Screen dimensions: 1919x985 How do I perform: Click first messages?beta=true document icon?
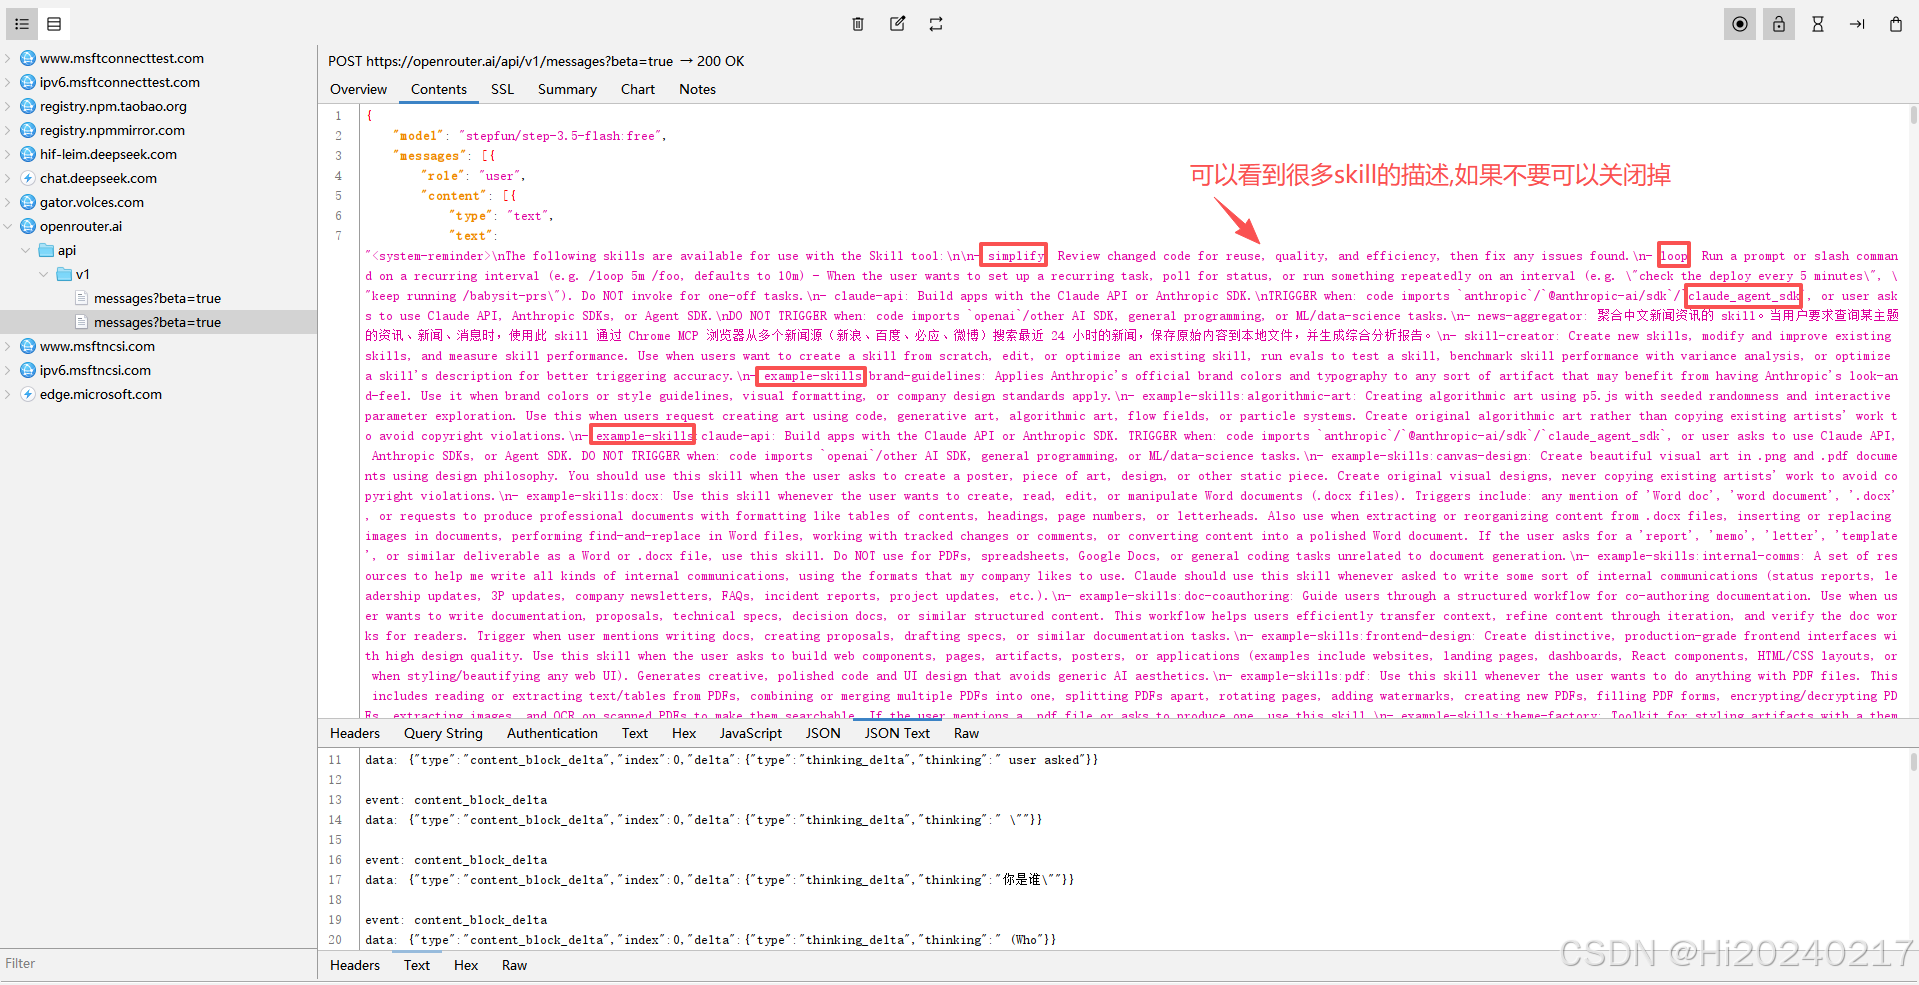click(x=82, y=298)
